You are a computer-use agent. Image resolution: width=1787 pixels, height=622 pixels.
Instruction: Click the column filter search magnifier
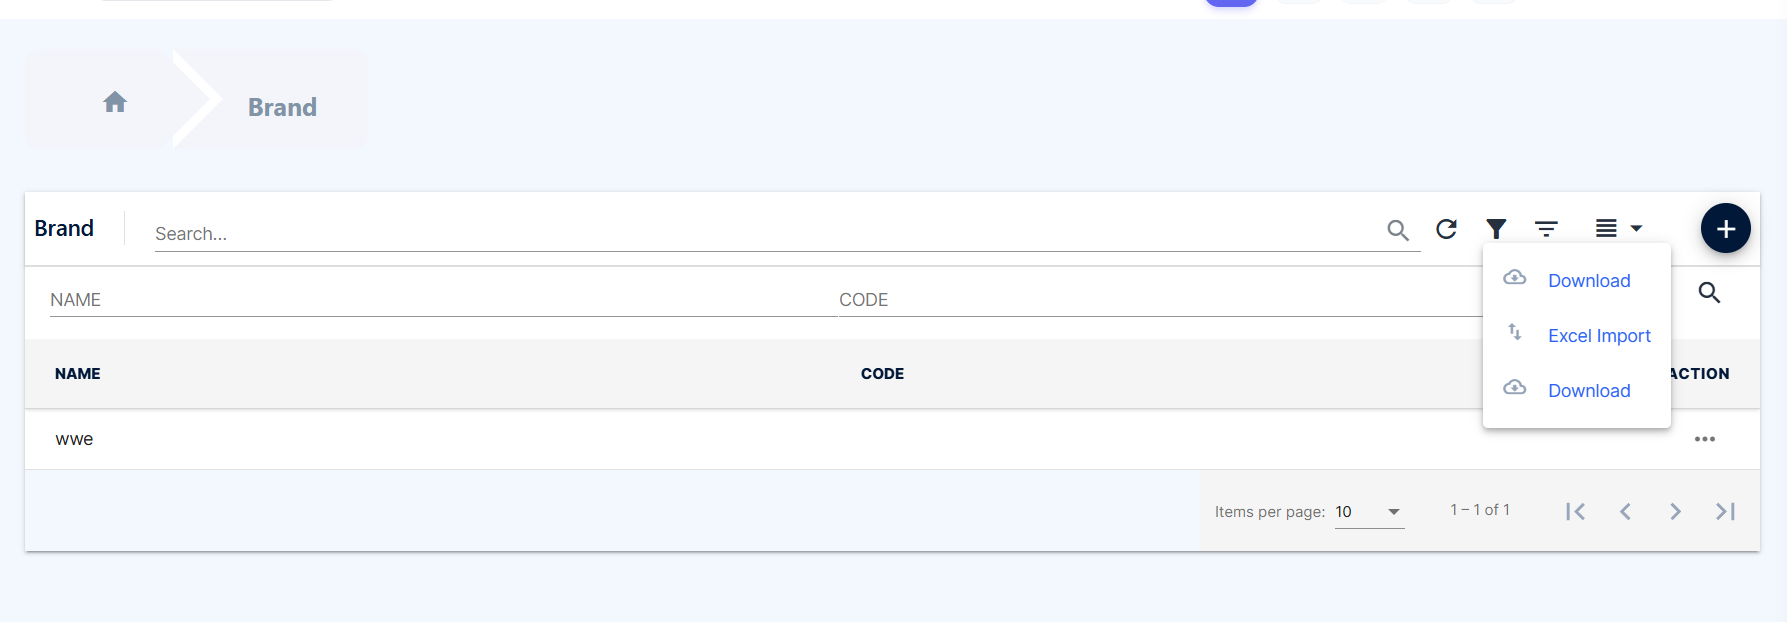(x=1709, y=293)
